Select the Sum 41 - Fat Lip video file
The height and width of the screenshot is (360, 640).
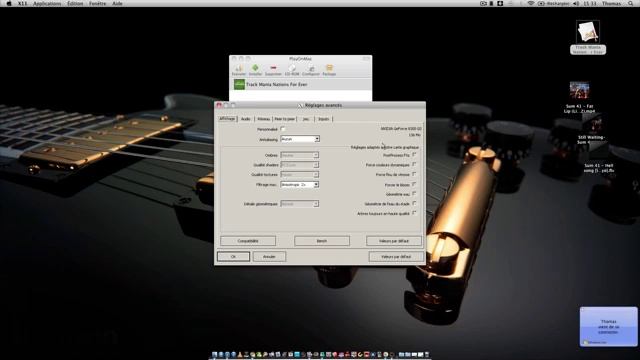click(x=580, y=98)
